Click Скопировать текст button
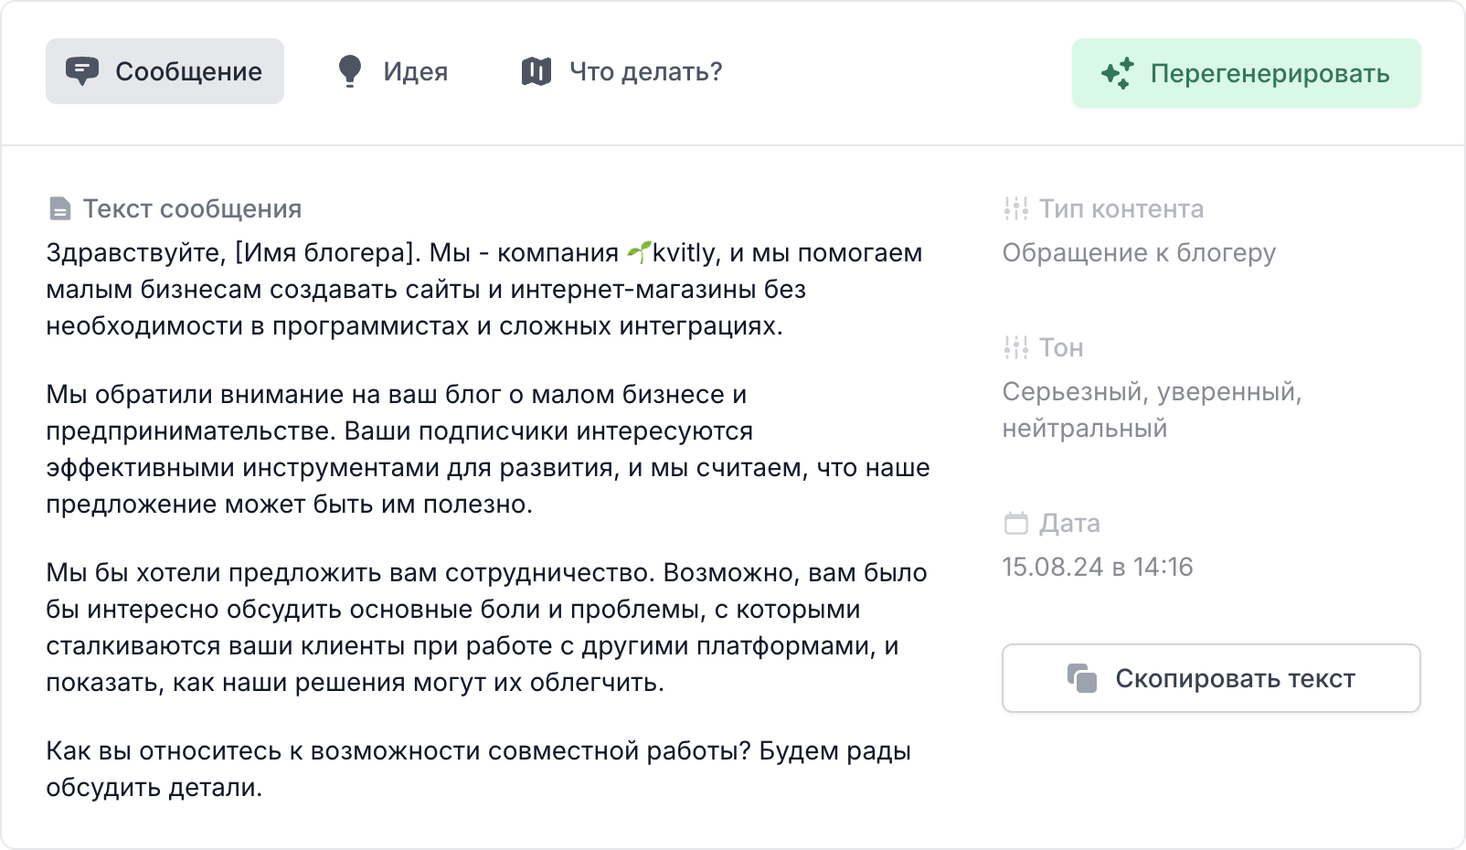1466x850 pixels. click(1211, 678)
